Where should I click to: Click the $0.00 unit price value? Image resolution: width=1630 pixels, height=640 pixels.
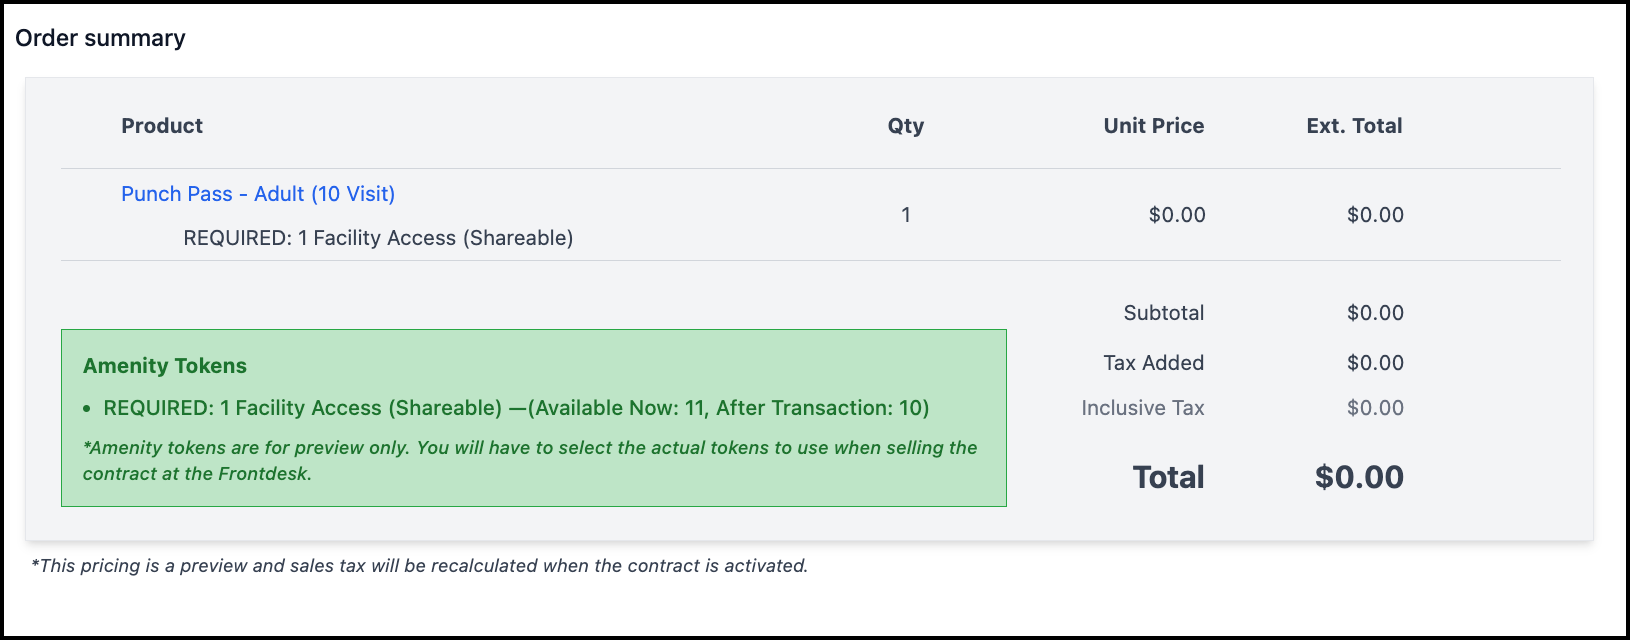[x=1177, y=215]
